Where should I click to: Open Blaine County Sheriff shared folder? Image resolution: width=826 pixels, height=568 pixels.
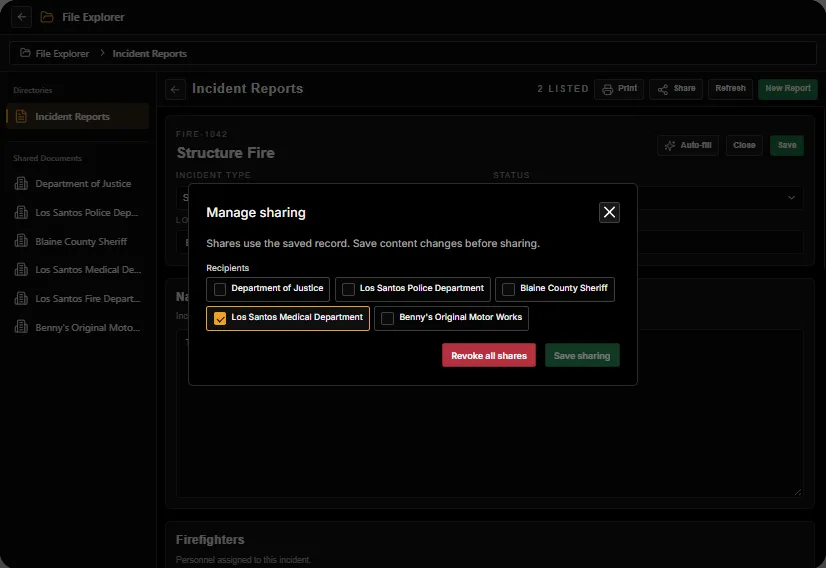(x=77, y=241)
